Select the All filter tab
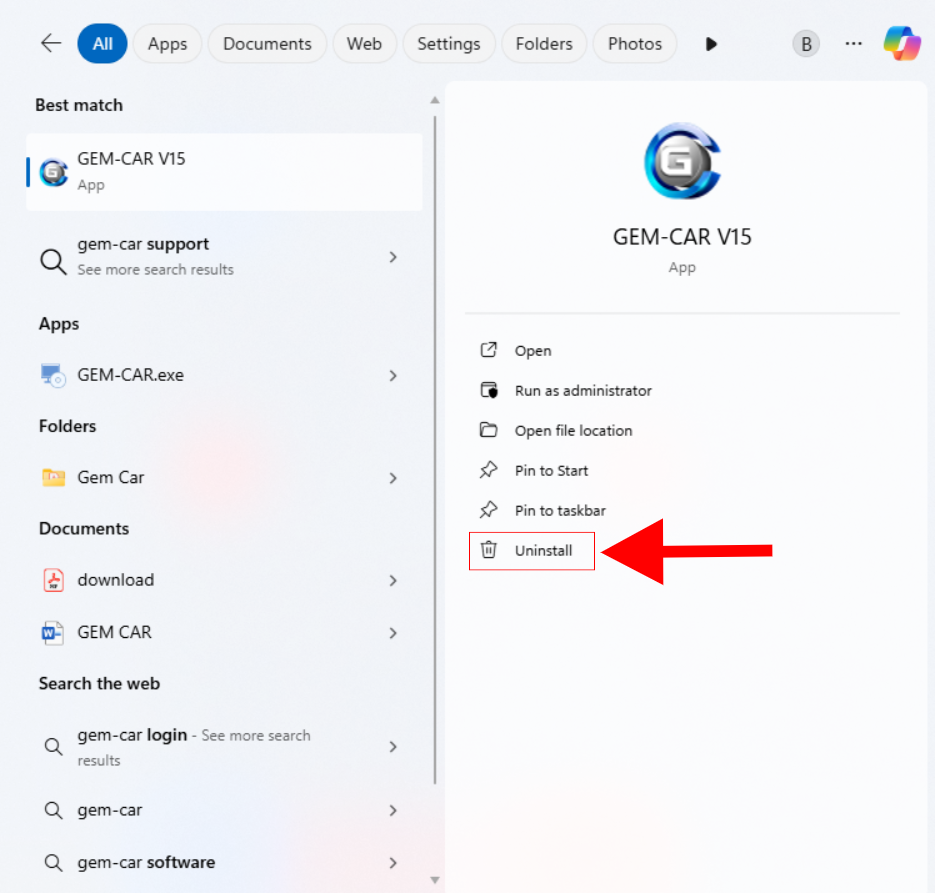Image resolution: width=935 pixels, height=893 pixels. pos(103,44)
